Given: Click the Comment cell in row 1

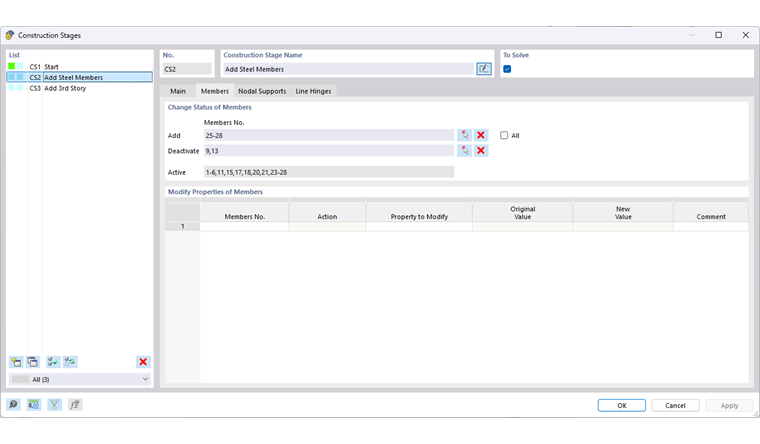Looking at the screenshot, I should [711, 226].
